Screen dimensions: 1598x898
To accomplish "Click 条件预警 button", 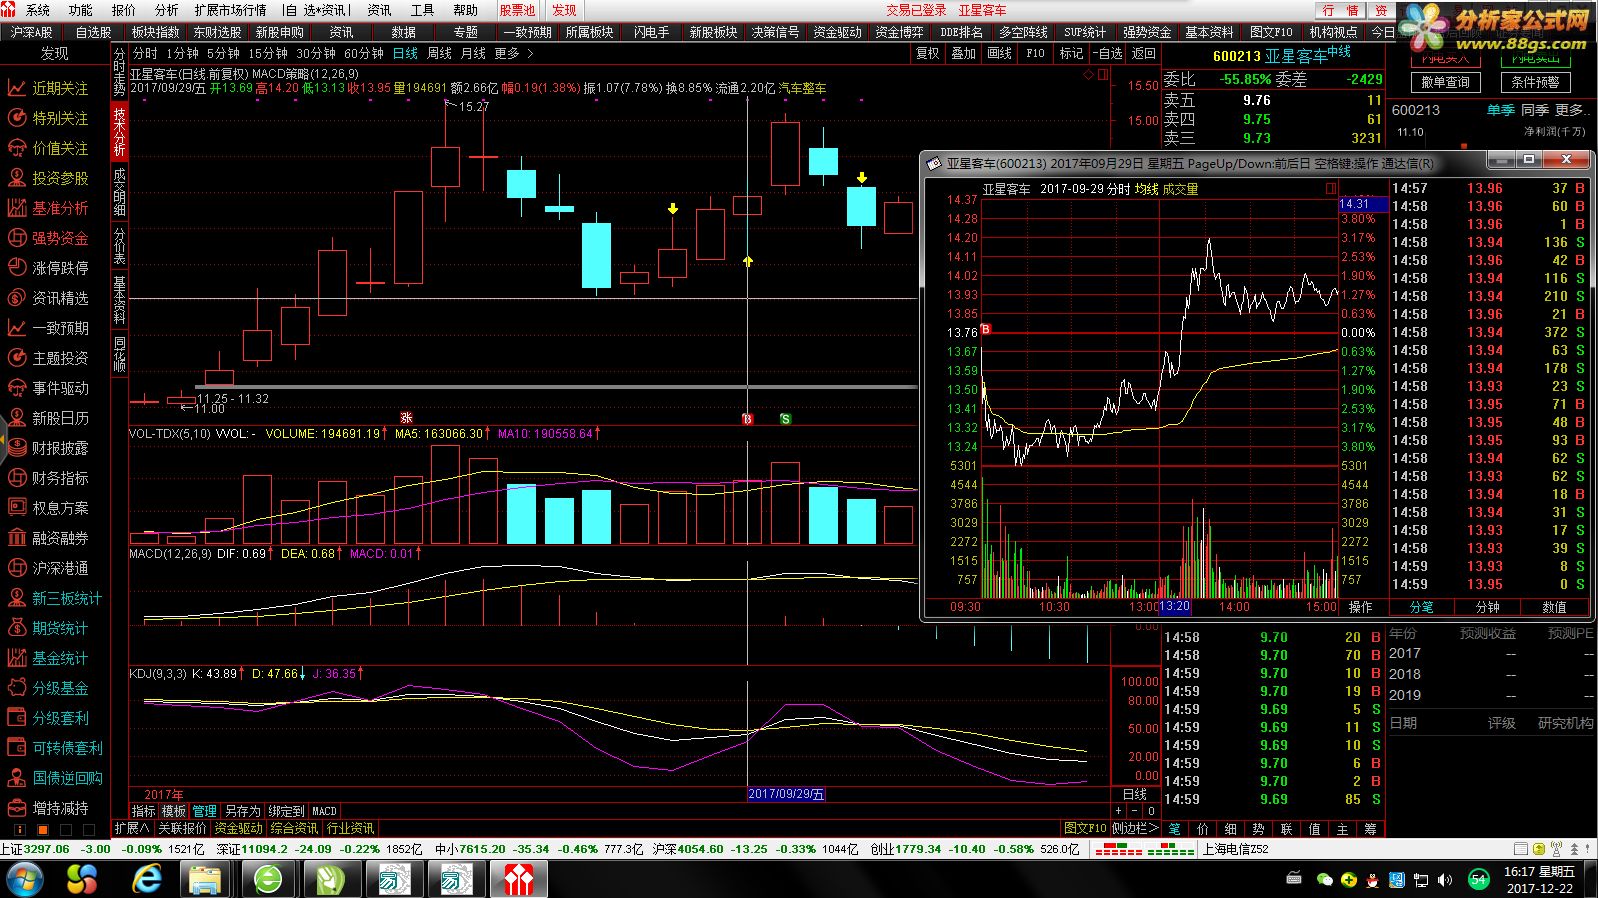I will (1535, 82).
